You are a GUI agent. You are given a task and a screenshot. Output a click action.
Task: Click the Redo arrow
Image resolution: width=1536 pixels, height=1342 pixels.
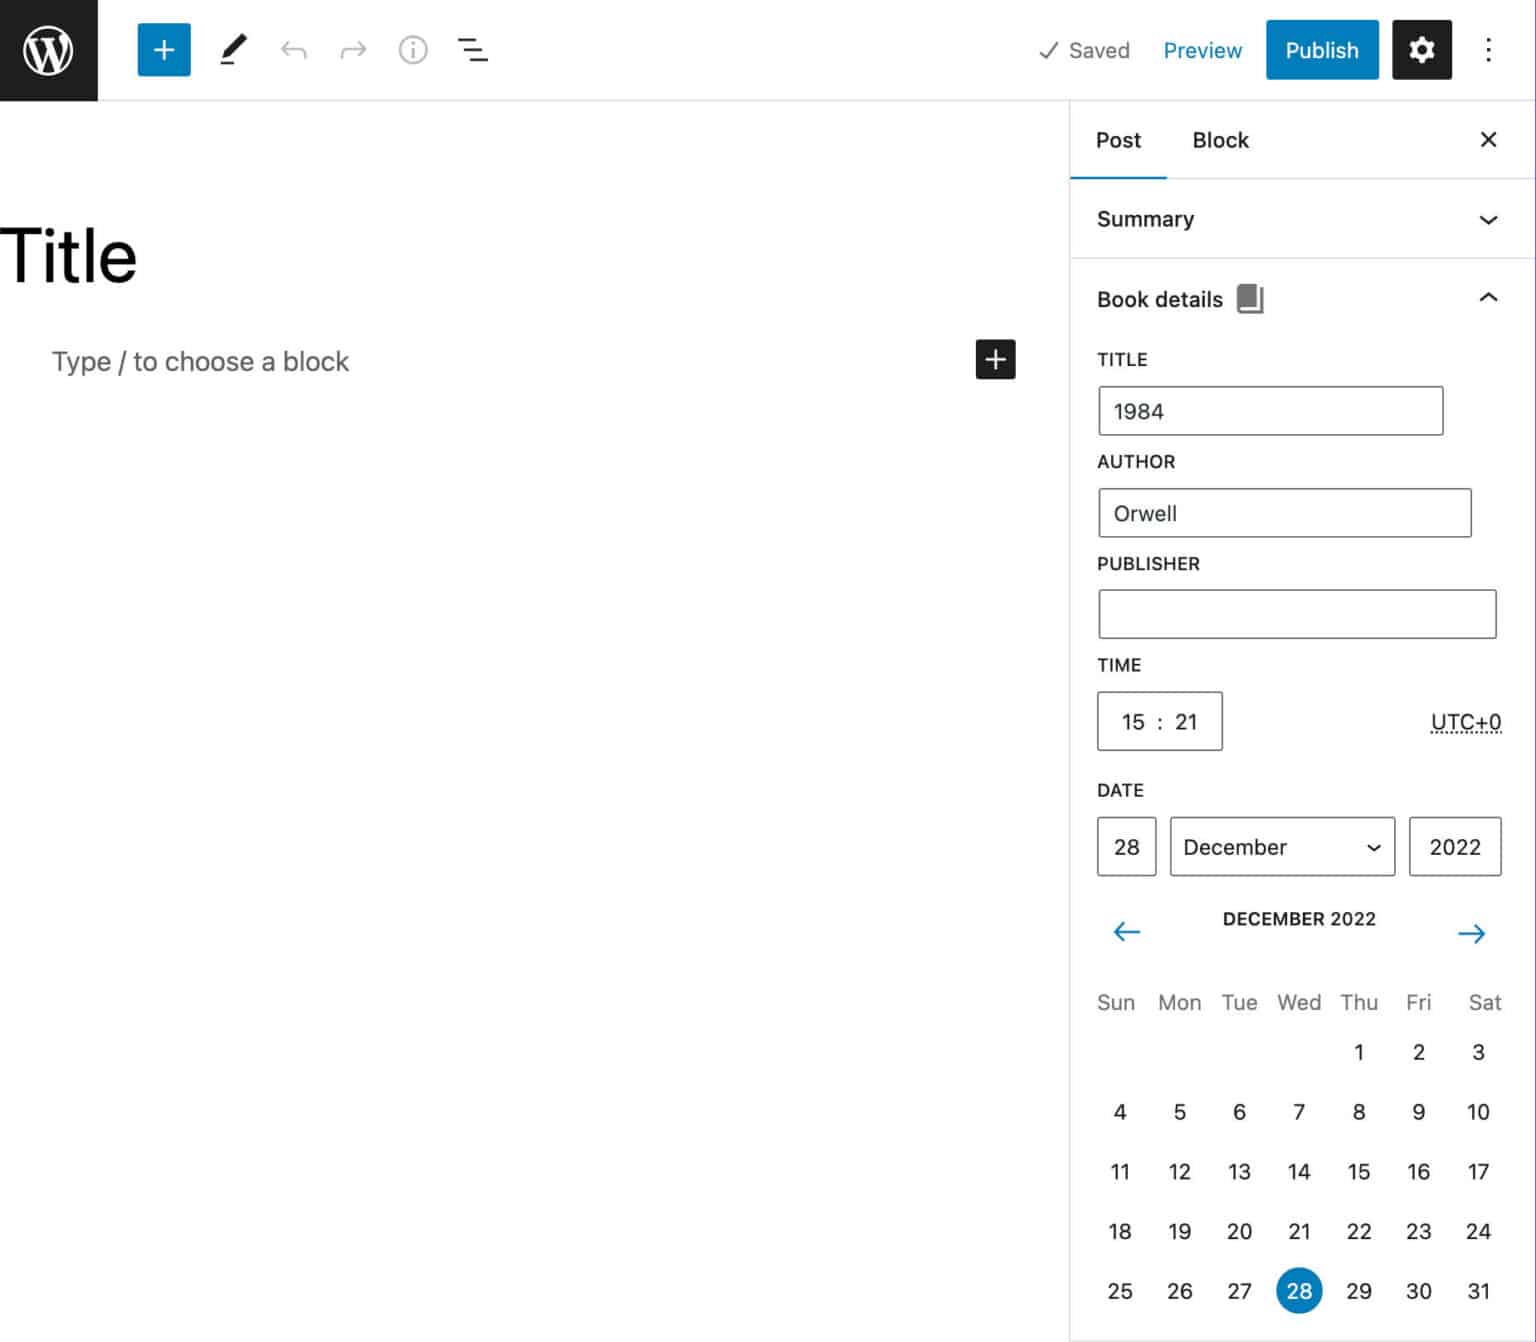353,50
